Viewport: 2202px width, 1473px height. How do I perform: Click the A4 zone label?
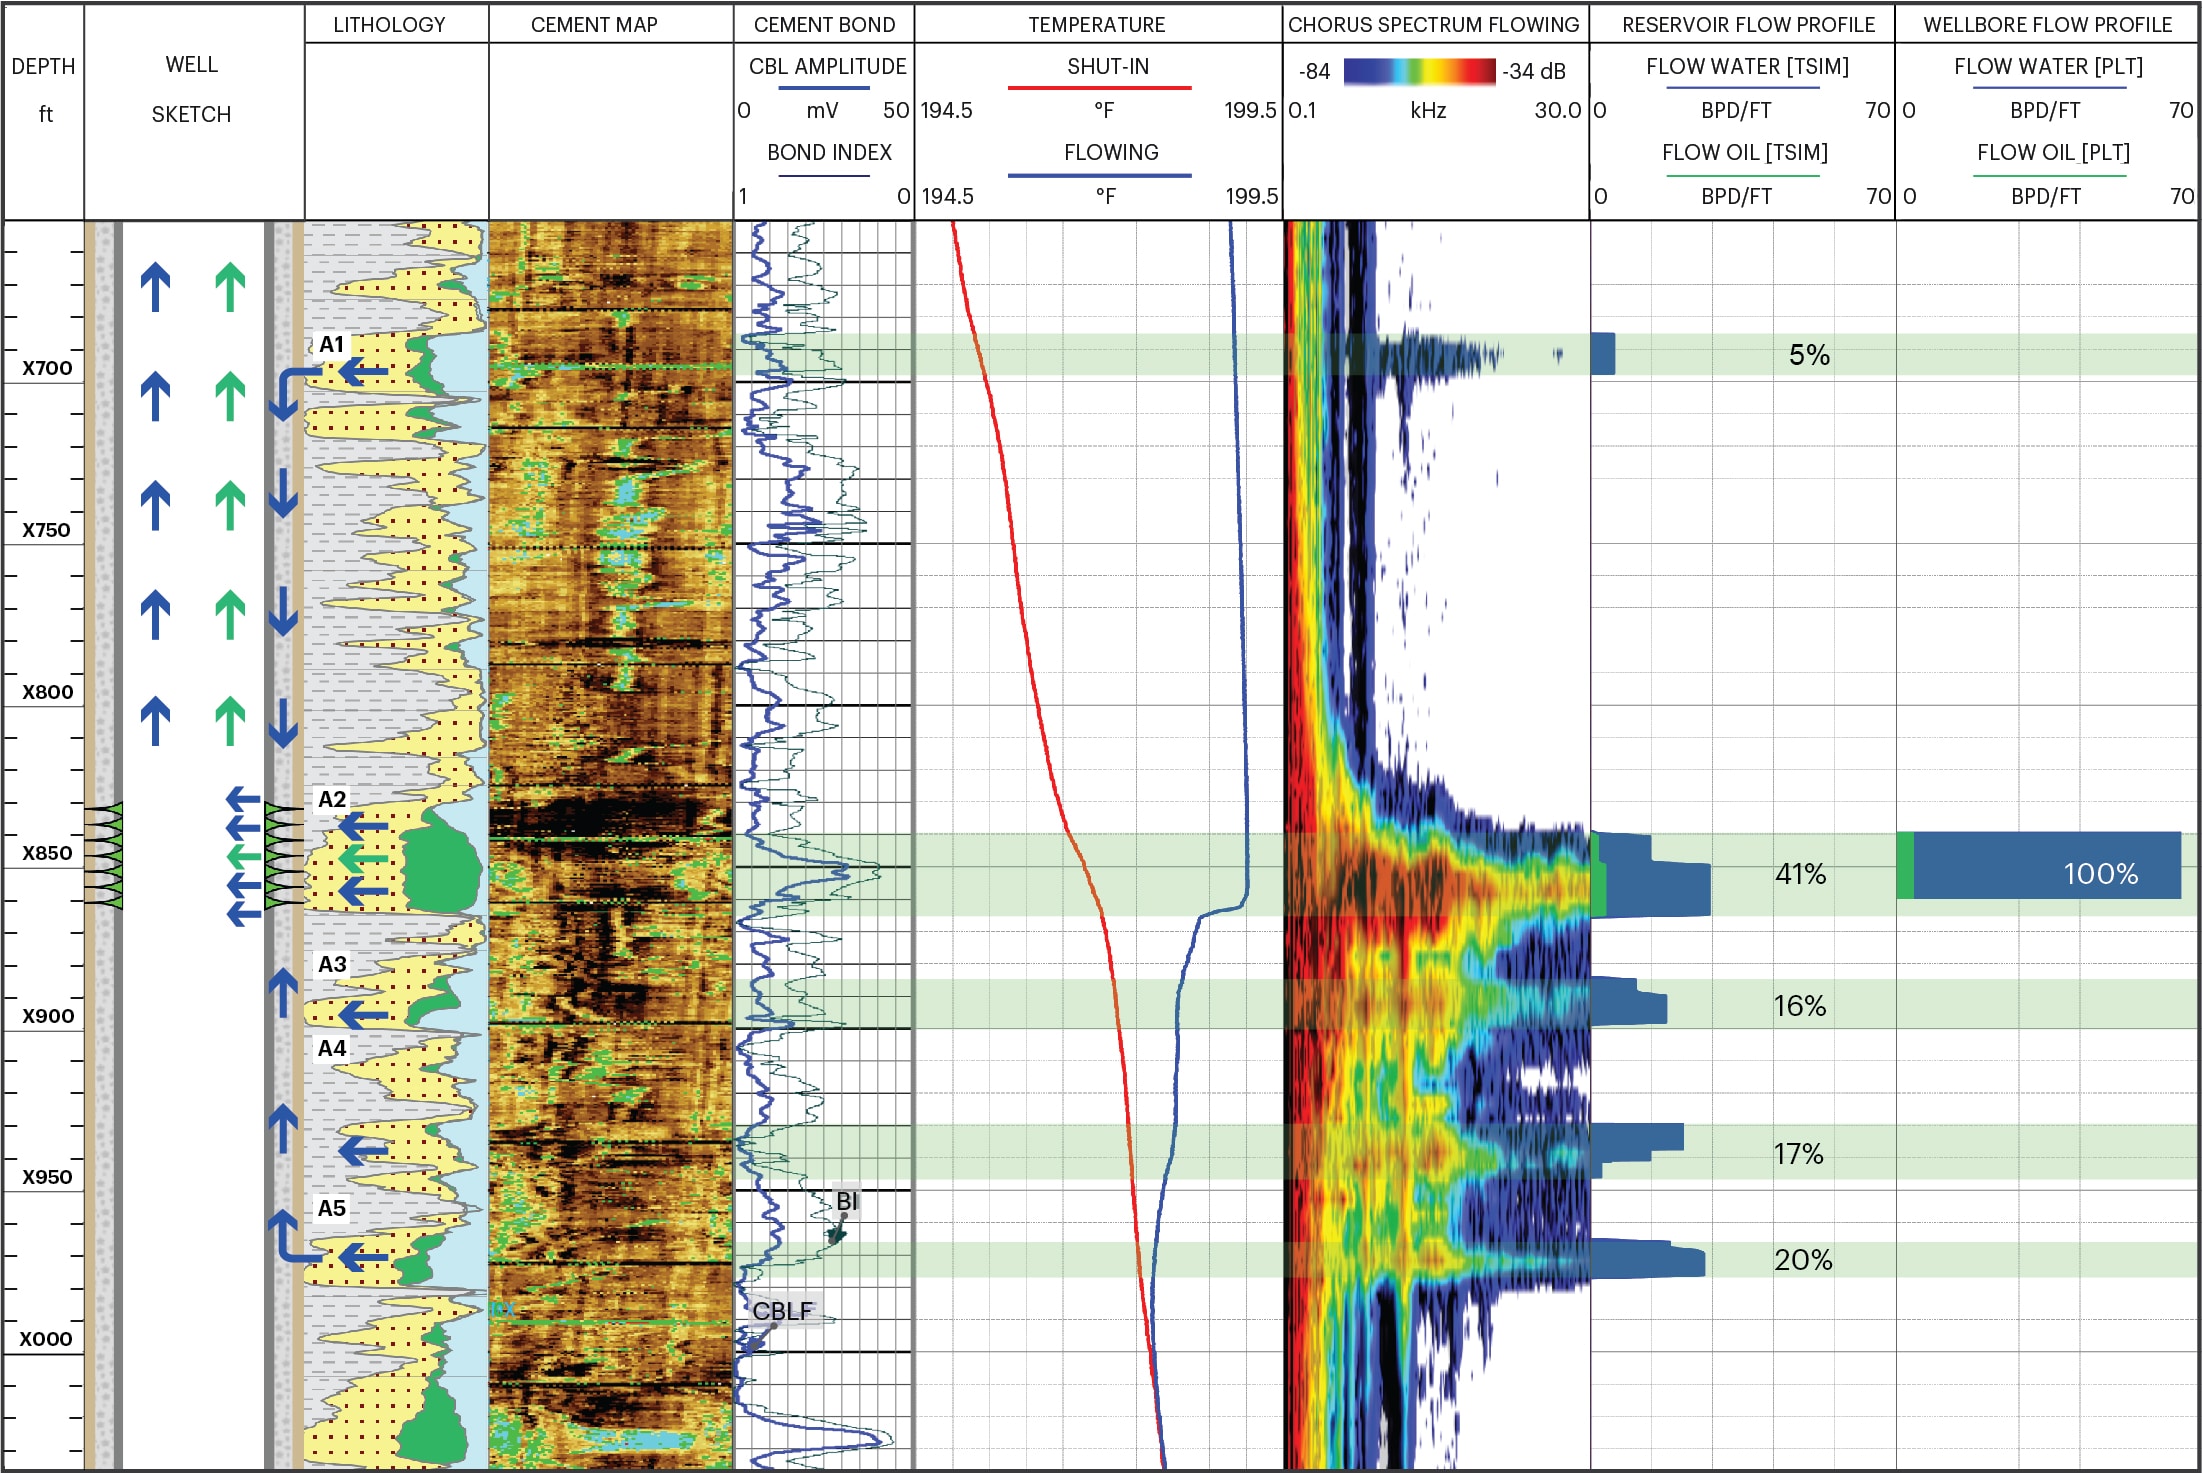(x=332, y=1048)
